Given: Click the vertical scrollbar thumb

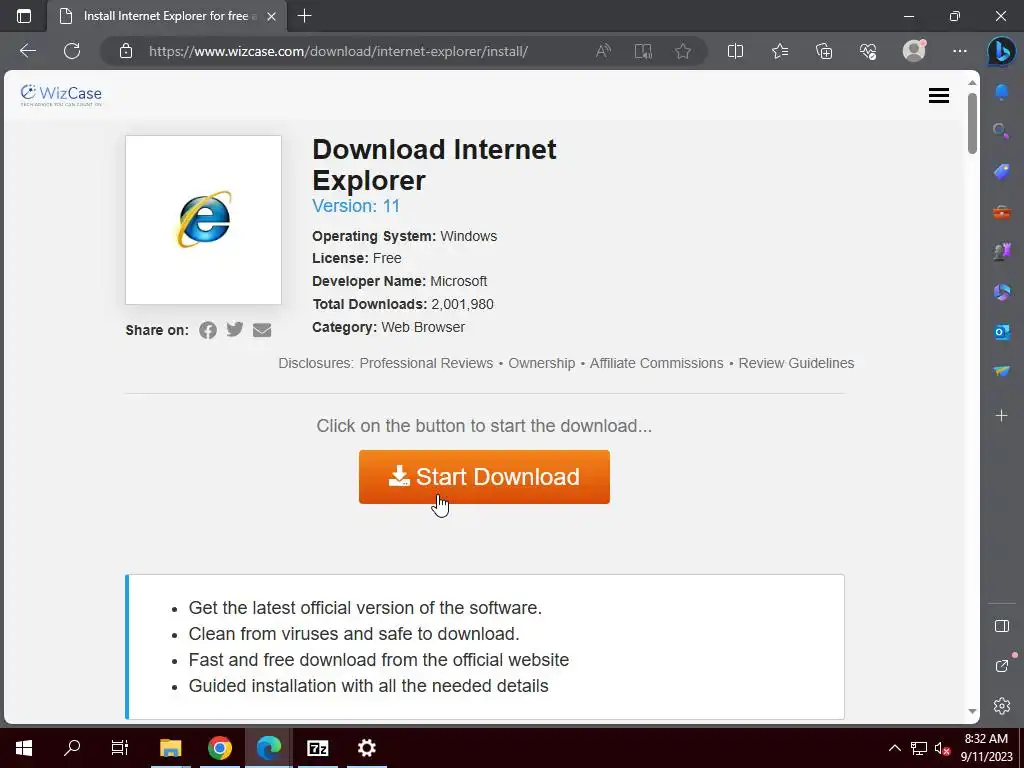Looking at the screenshot, I should [x=972, y=124].
